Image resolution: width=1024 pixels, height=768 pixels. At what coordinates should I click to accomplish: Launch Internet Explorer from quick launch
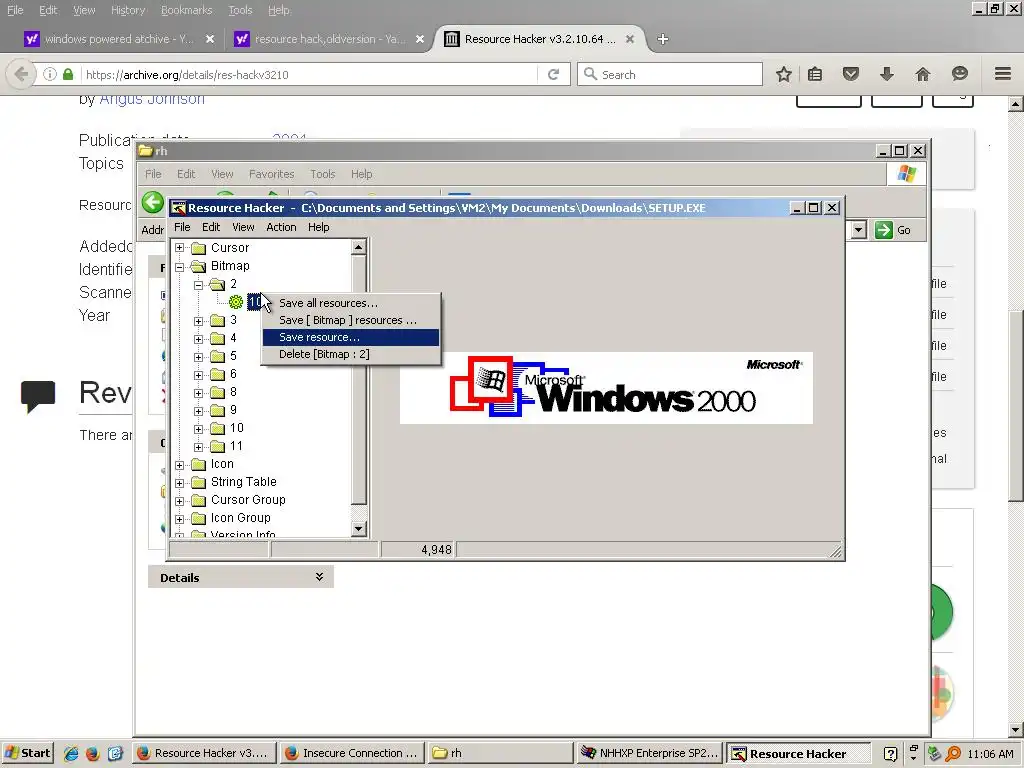(x=71, y=753)
